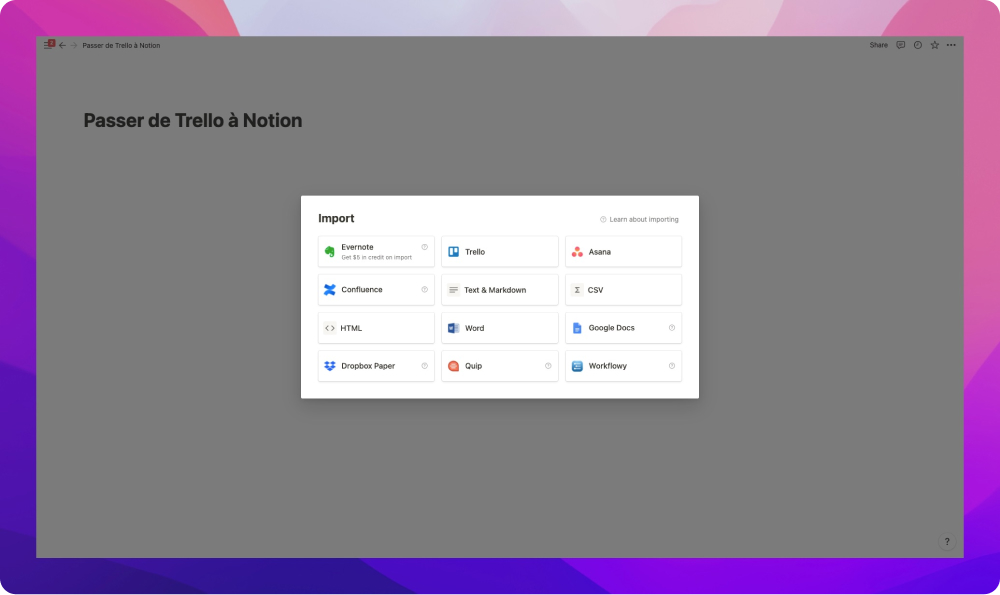Screen dimensions: 1000x595
Task: Open Dropbox Paper import help icon
Action: click(x=424, y=366)
